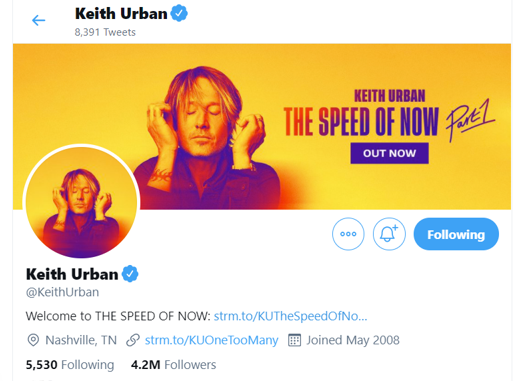This screenshot has height=381, width=517.
Task: Click the @KeithUrban handle
Action: tap(62, 292)
